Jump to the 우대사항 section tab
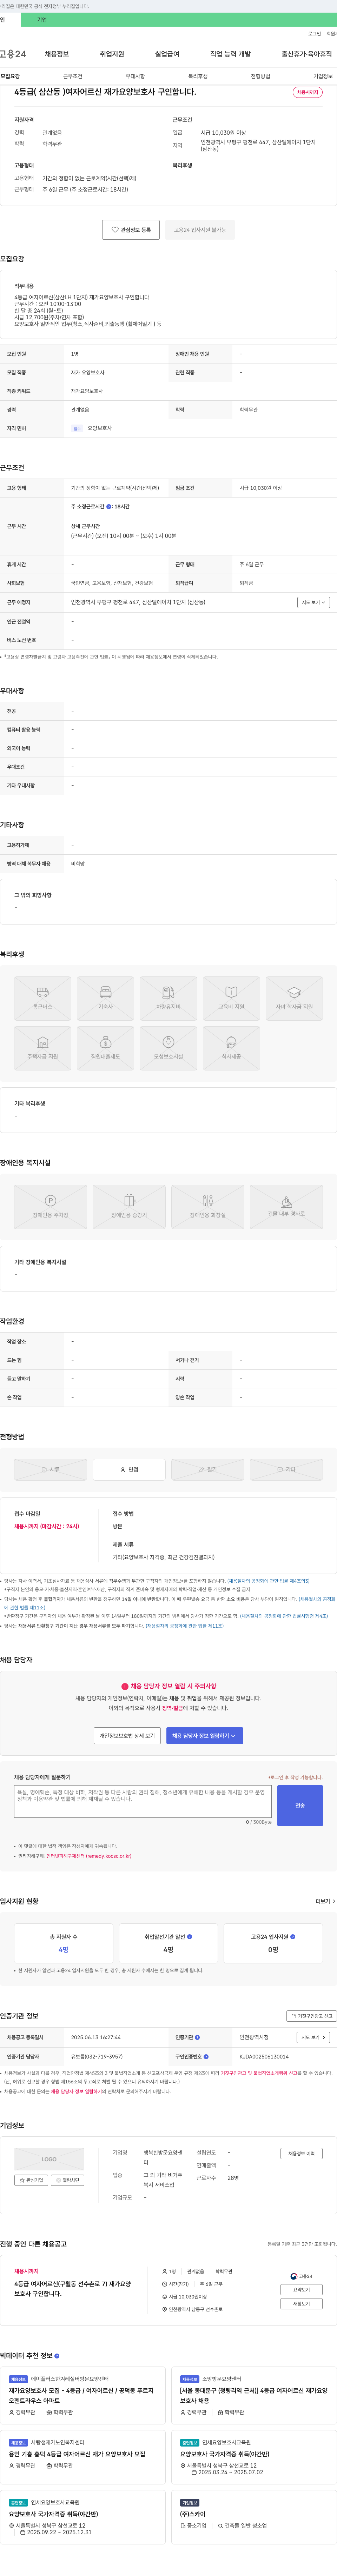The width and height of the screenshot is (337, 2576). pyautogui.click(x=135, y=76)
